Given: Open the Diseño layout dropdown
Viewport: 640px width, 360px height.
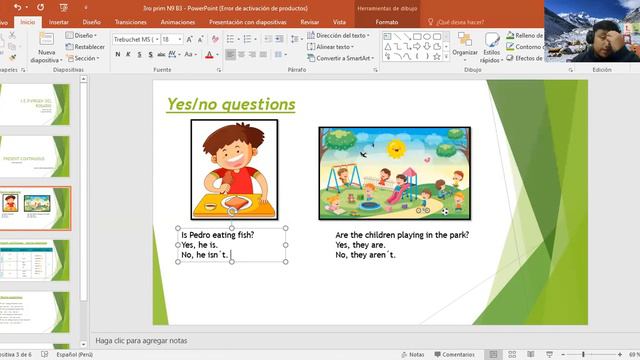Looking at the screenshot, I should pos(82,36).
